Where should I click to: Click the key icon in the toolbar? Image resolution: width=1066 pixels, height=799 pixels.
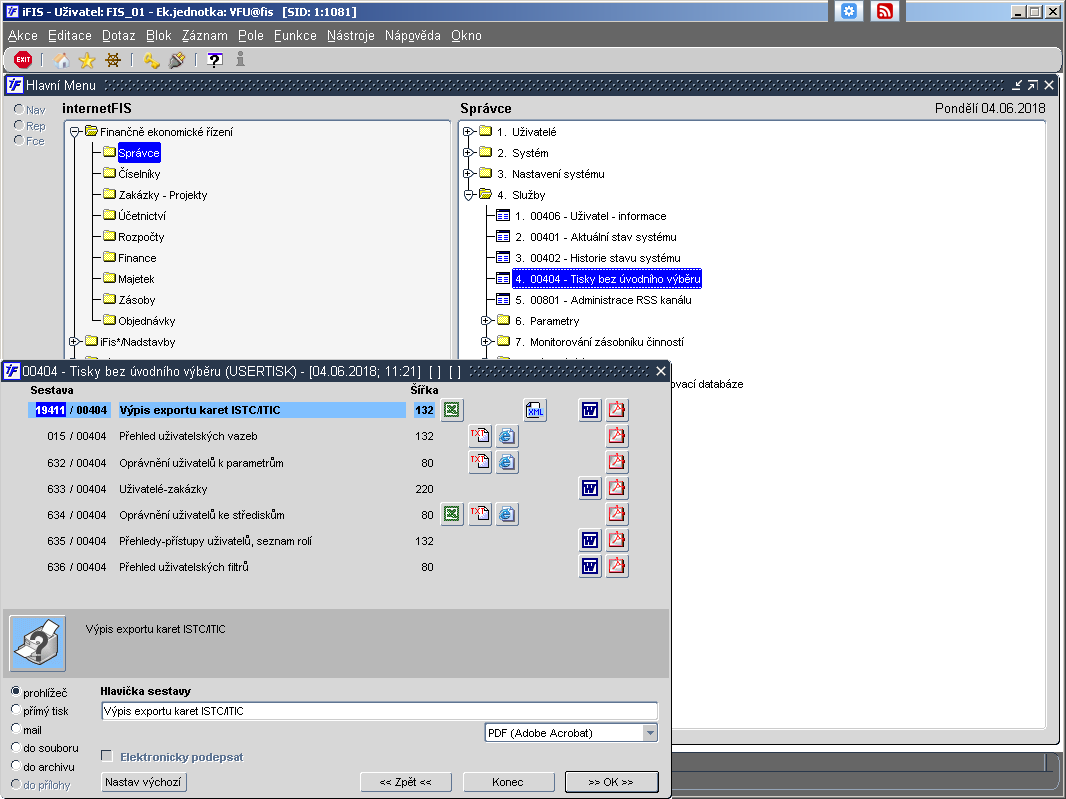(x=152, y=60)
